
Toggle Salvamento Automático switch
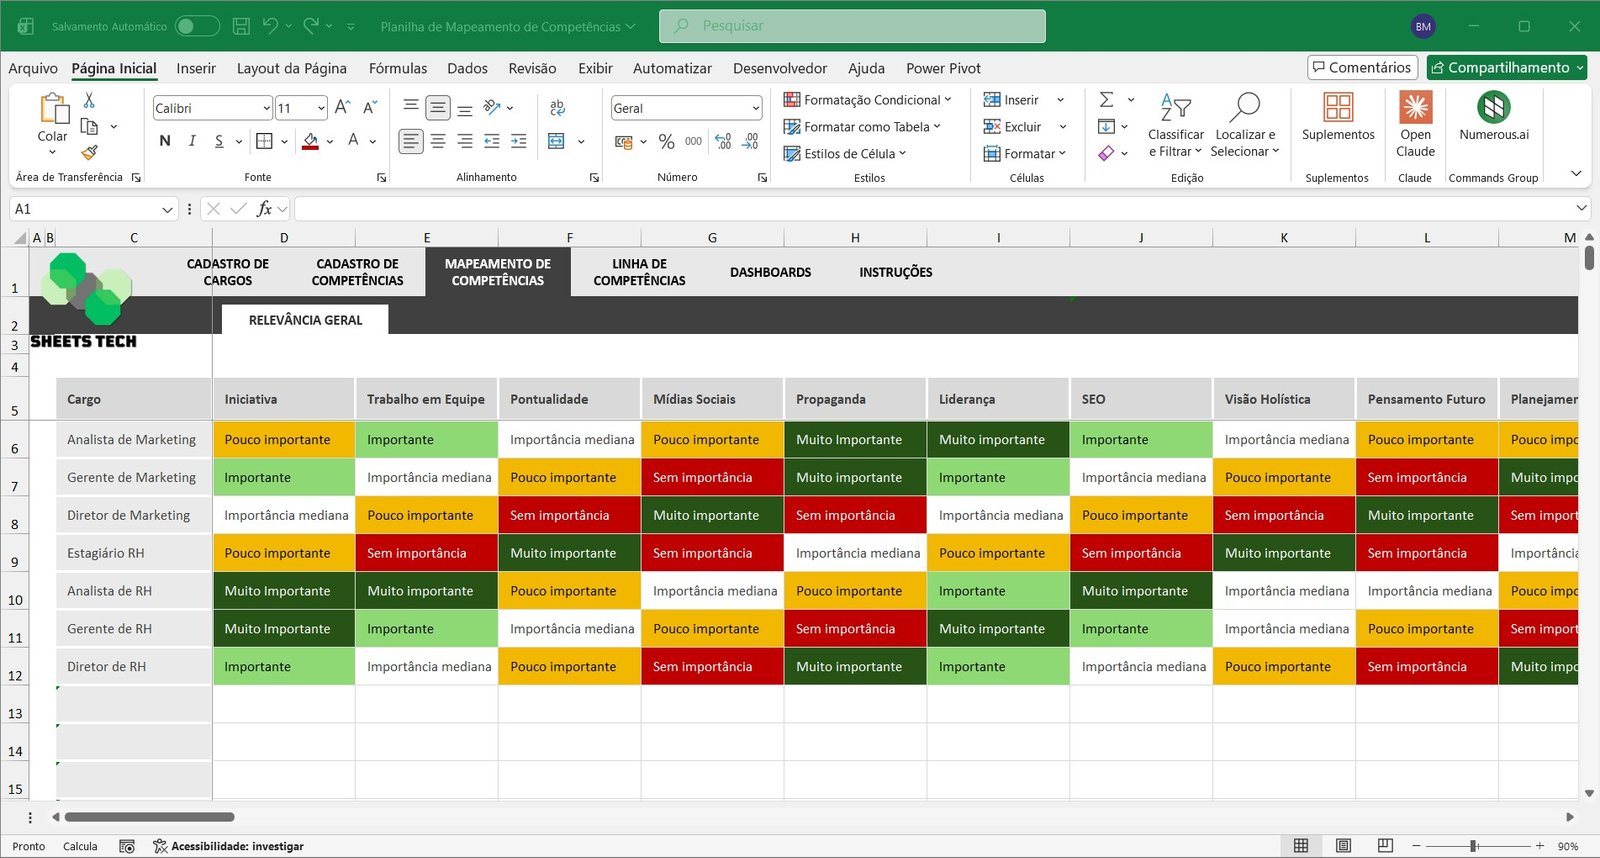coord(197,26)
